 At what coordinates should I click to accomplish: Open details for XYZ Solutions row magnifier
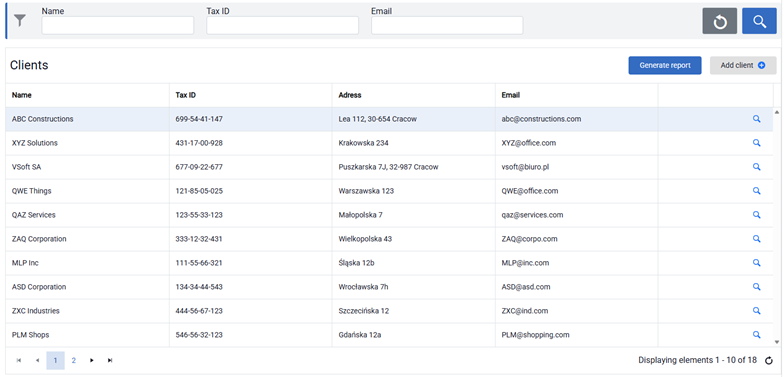coord(756,143)
